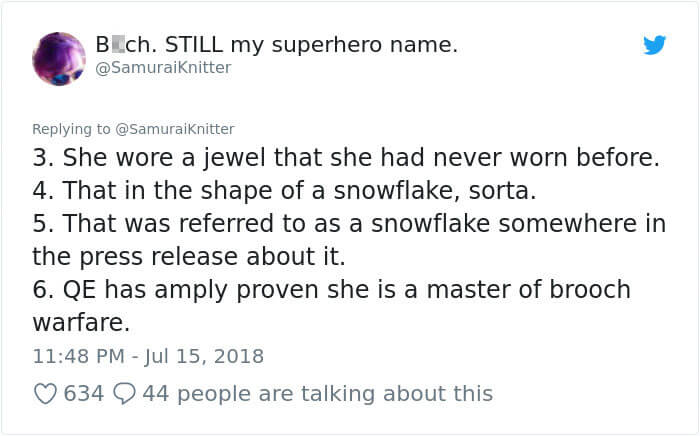Click the line starting "5. That was referred"
Viewport: 700px width, 436px height.
(350, 223)
